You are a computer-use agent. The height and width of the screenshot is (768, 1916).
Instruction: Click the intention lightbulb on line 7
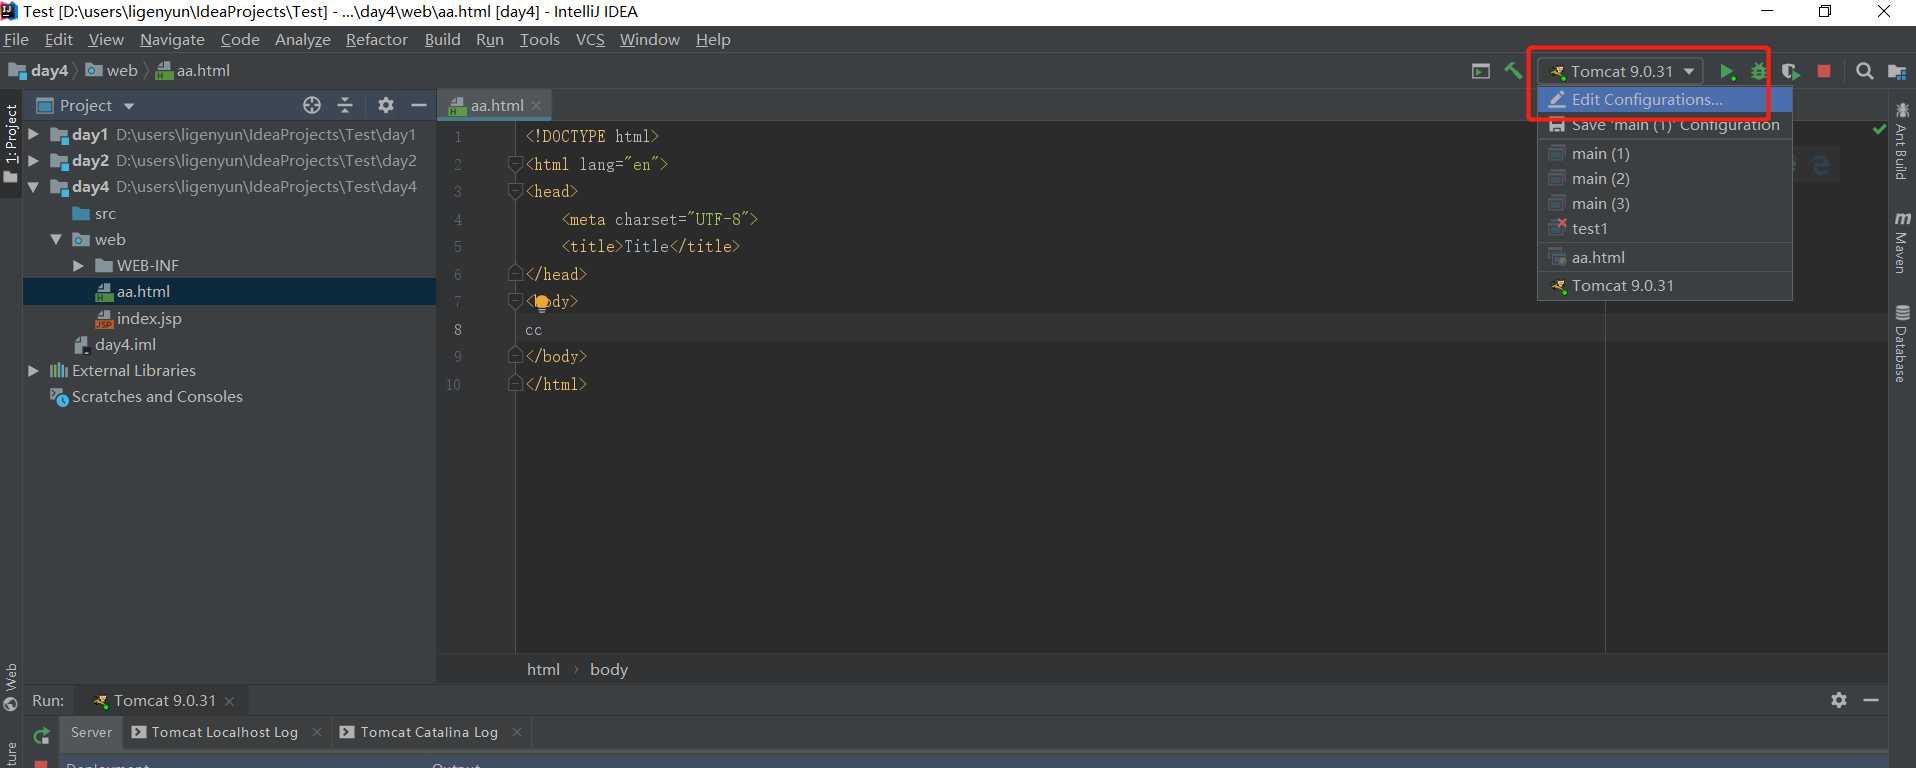coord(541,302)
